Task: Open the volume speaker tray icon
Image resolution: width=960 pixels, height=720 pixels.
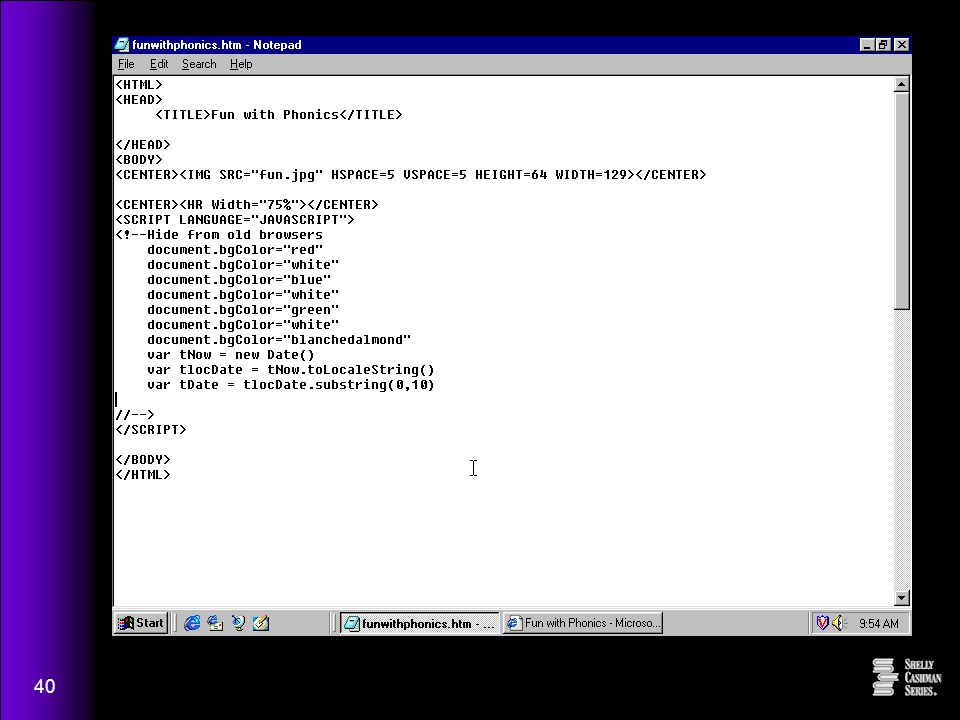Action: pyautogui.click(x=839, y=623)
